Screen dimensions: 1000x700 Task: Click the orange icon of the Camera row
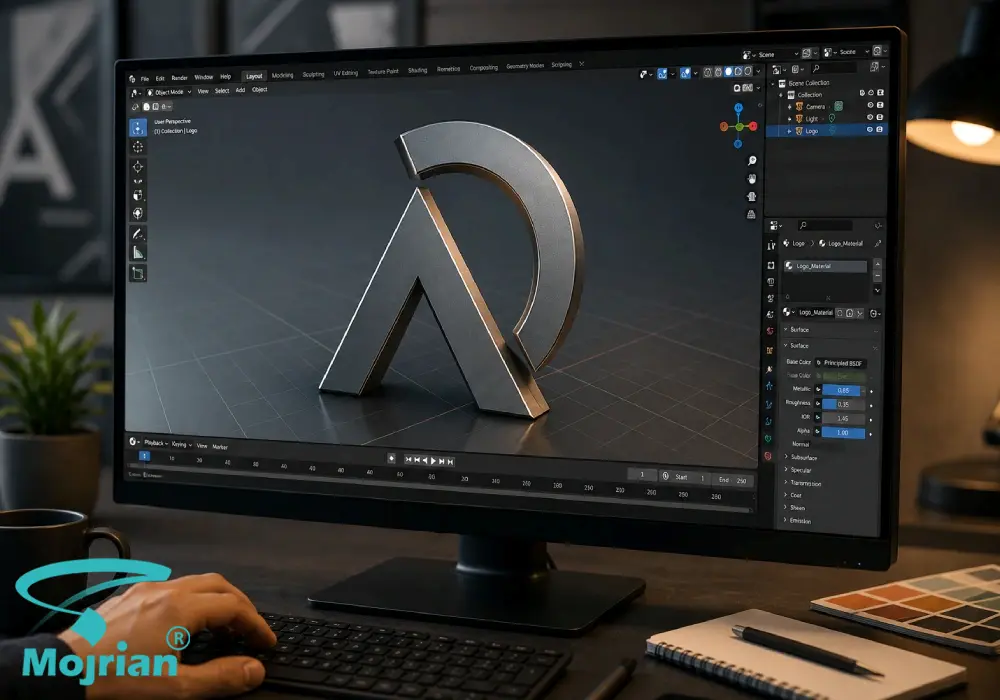click(799, 106)
